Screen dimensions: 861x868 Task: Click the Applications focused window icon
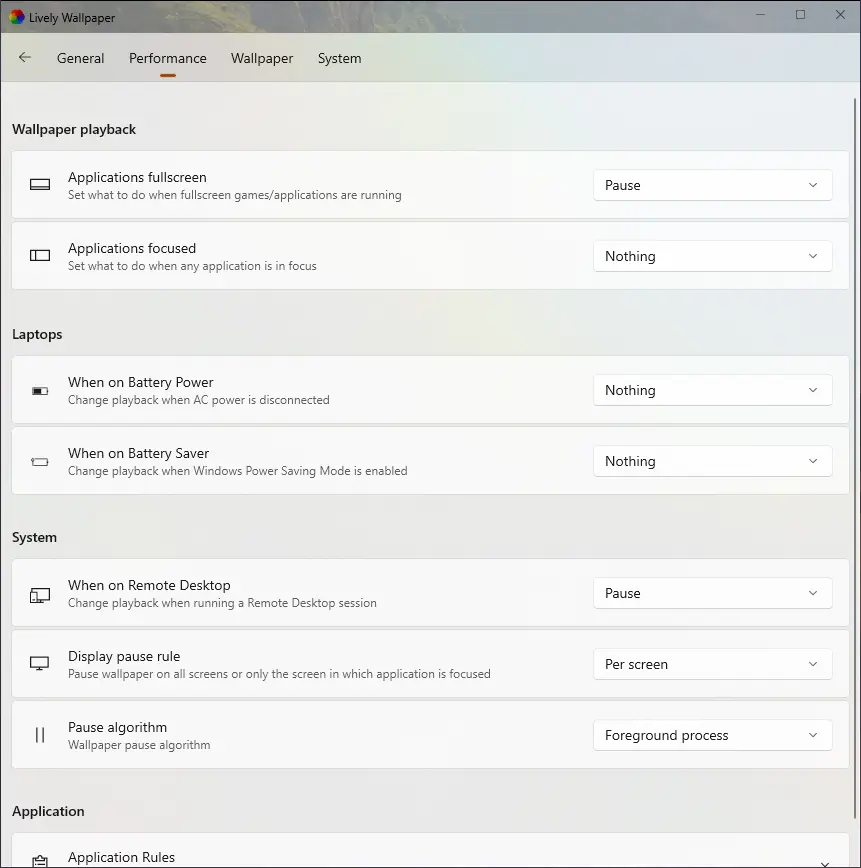[x=39, y=255]
